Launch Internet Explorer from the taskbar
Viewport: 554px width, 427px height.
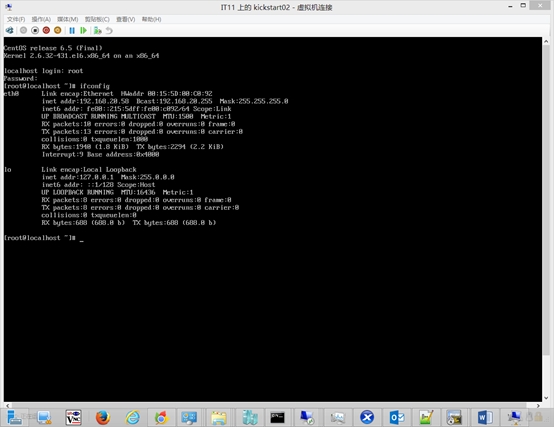132,418
